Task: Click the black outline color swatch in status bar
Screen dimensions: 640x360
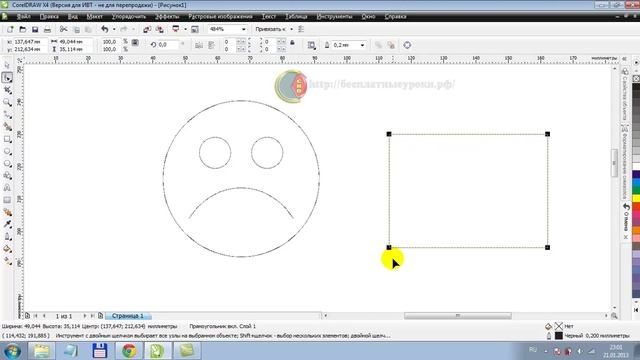Action: pos(559,336)
